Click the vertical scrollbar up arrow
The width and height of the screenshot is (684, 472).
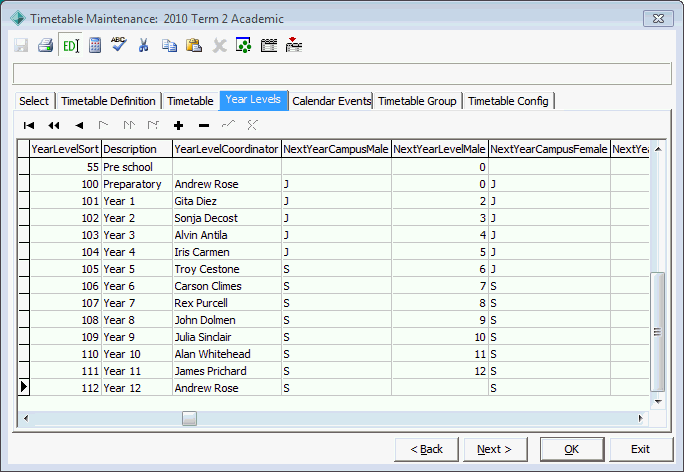pyautogui.click(x=658, y=149)
